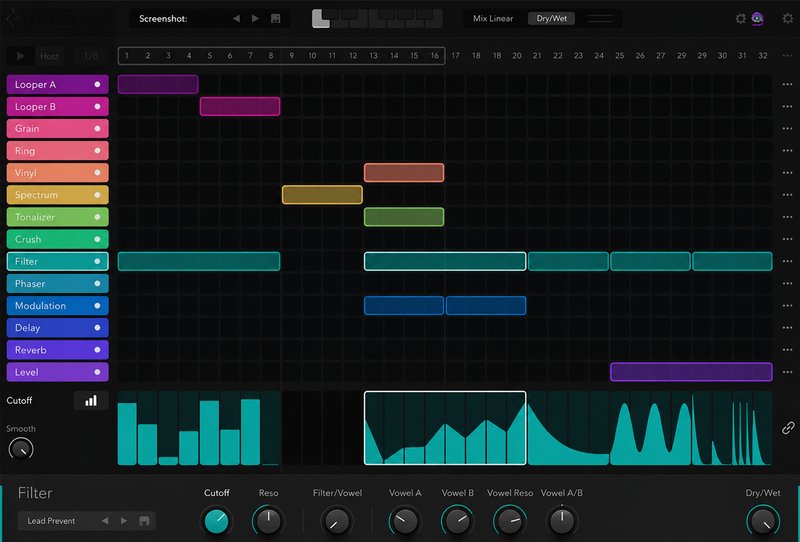
Task: Select the Filter effect lane
Action: [58, 261]
